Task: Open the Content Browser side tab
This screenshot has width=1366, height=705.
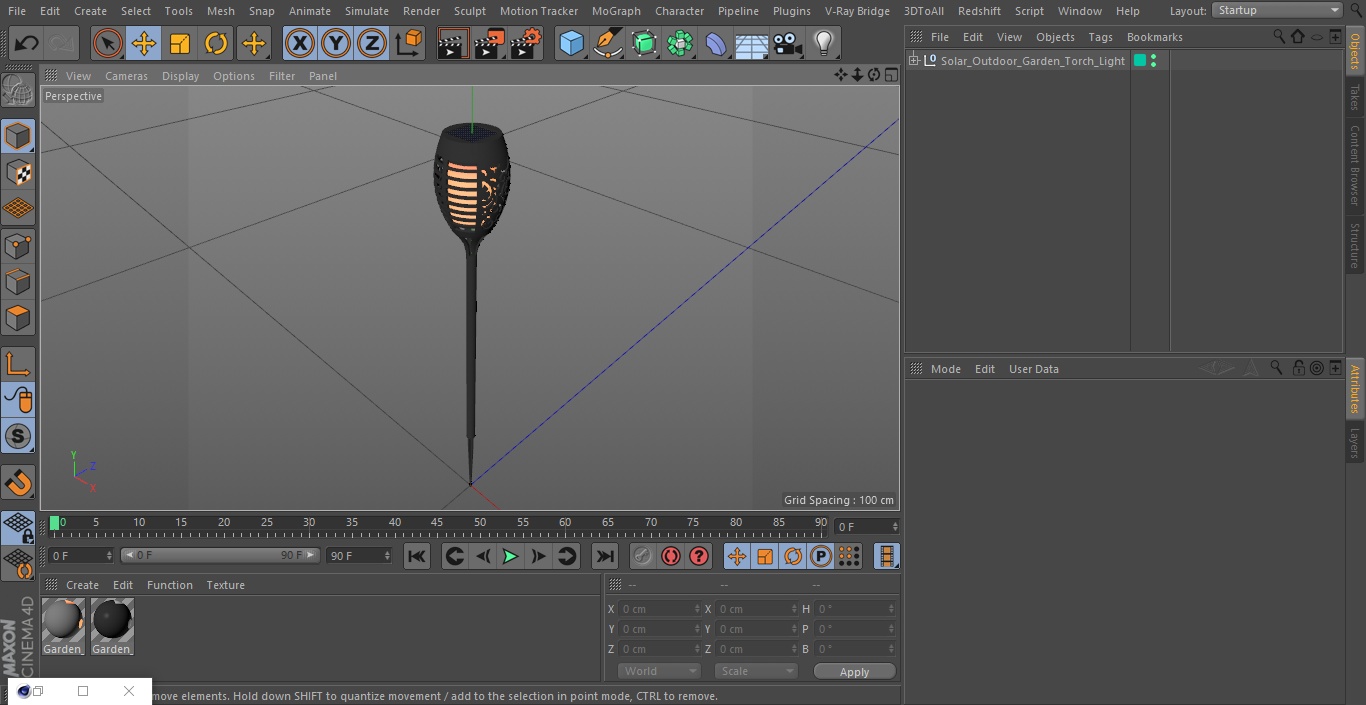Action: 1355,164
